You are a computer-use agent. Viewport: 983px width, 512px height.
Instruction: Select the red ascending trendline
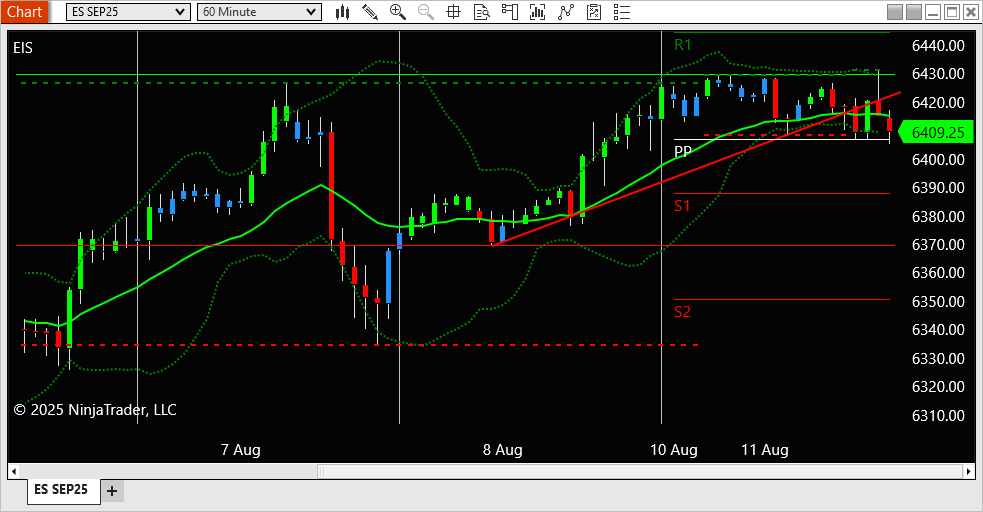[x=696, y=168]
